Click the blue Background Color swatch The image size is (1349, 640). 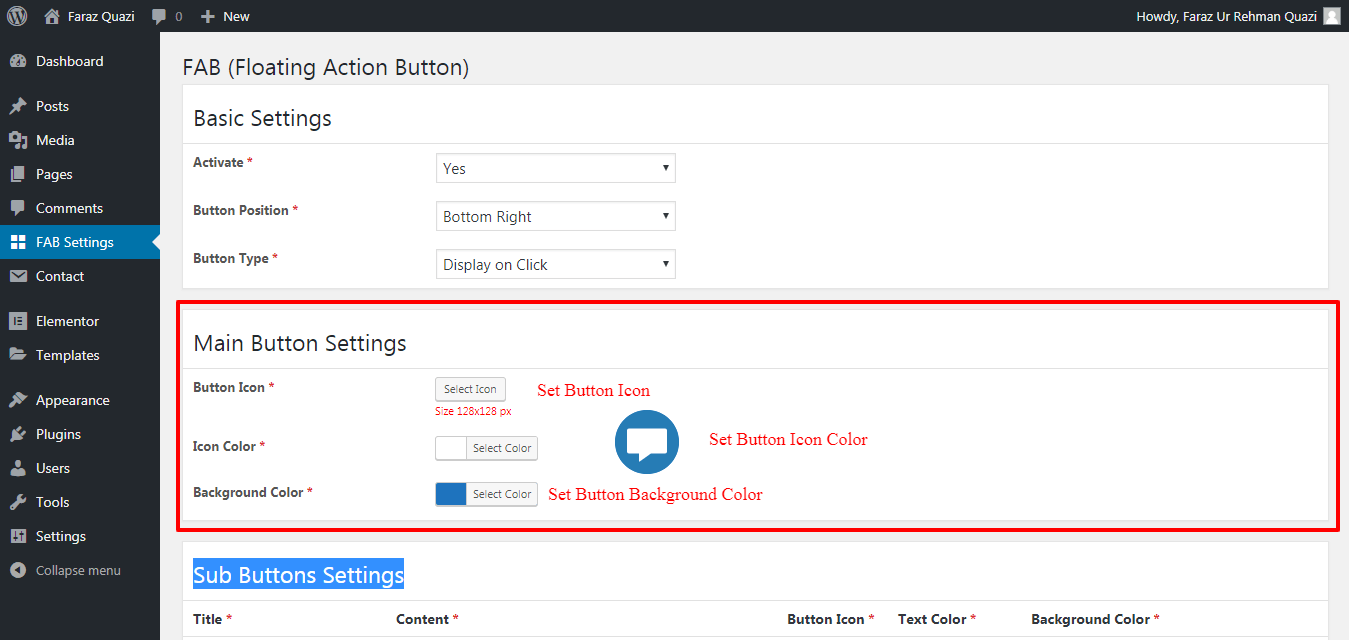point(451,494)
